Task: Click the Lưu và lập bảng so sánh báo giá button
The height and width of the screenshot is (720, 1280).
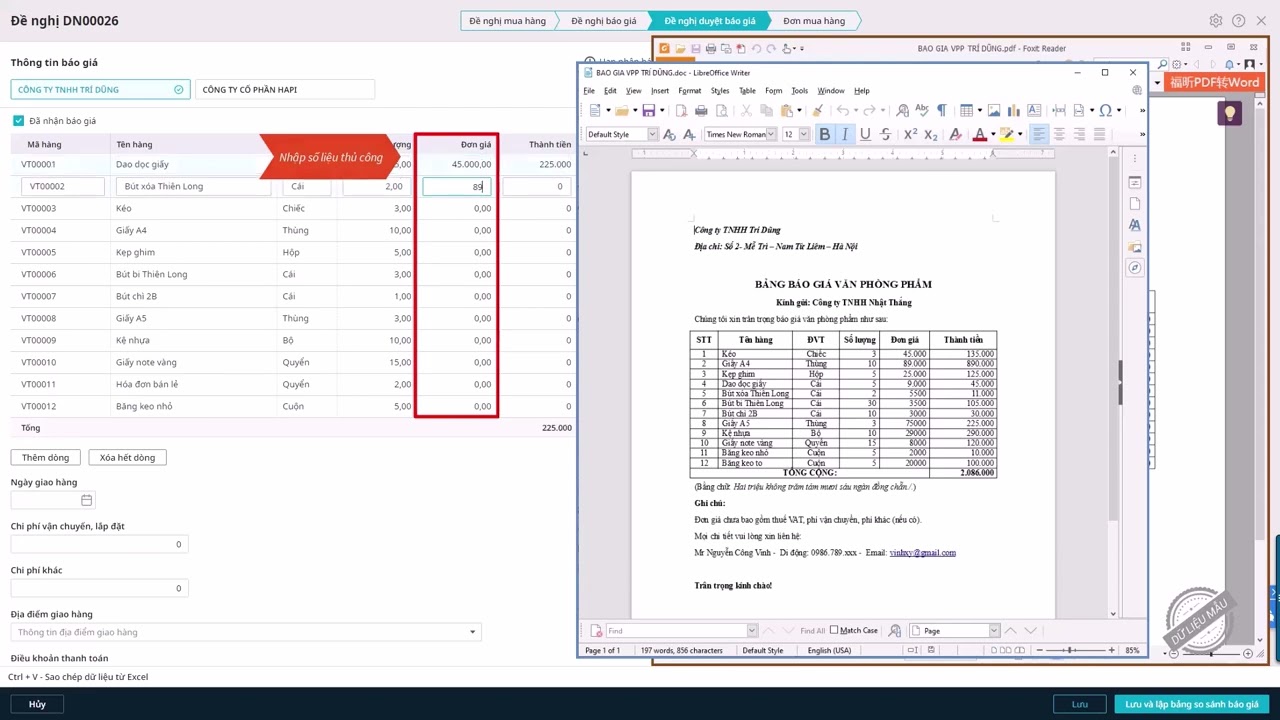Action: pyautogui.click(x=1192, y=704)
